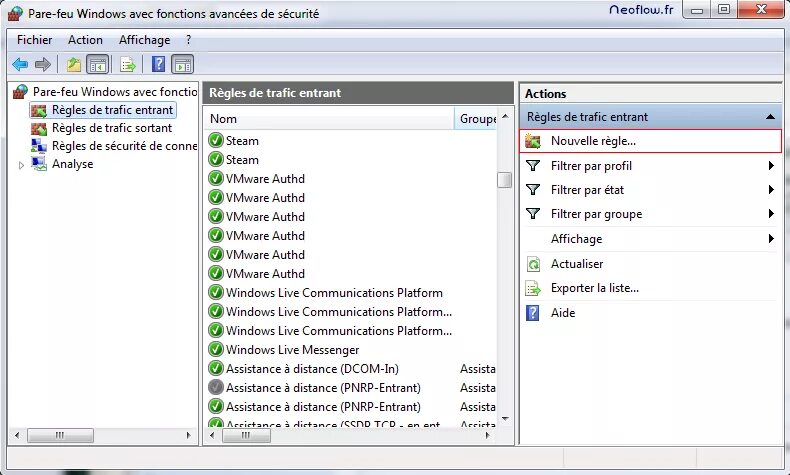This screenshot has height=475, width=790.
Task: Click the Up one level folder icon
Action: (74, 64)
